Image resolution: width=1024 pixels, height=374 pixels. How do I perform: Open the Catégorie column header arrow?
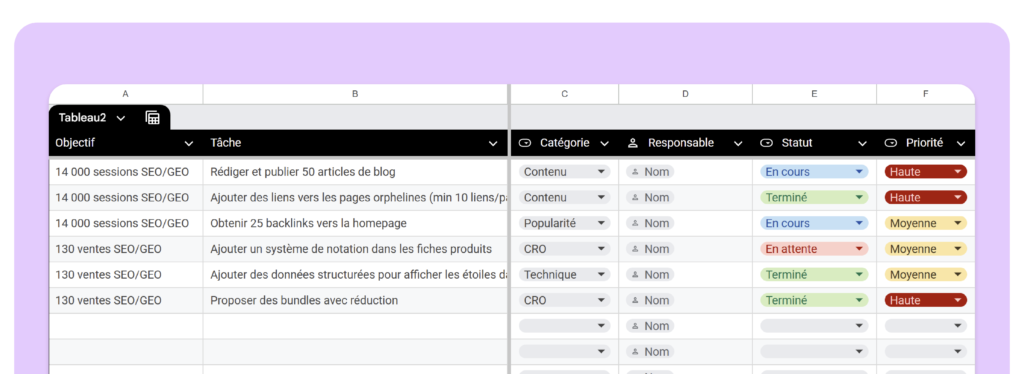tap(605, 144)
